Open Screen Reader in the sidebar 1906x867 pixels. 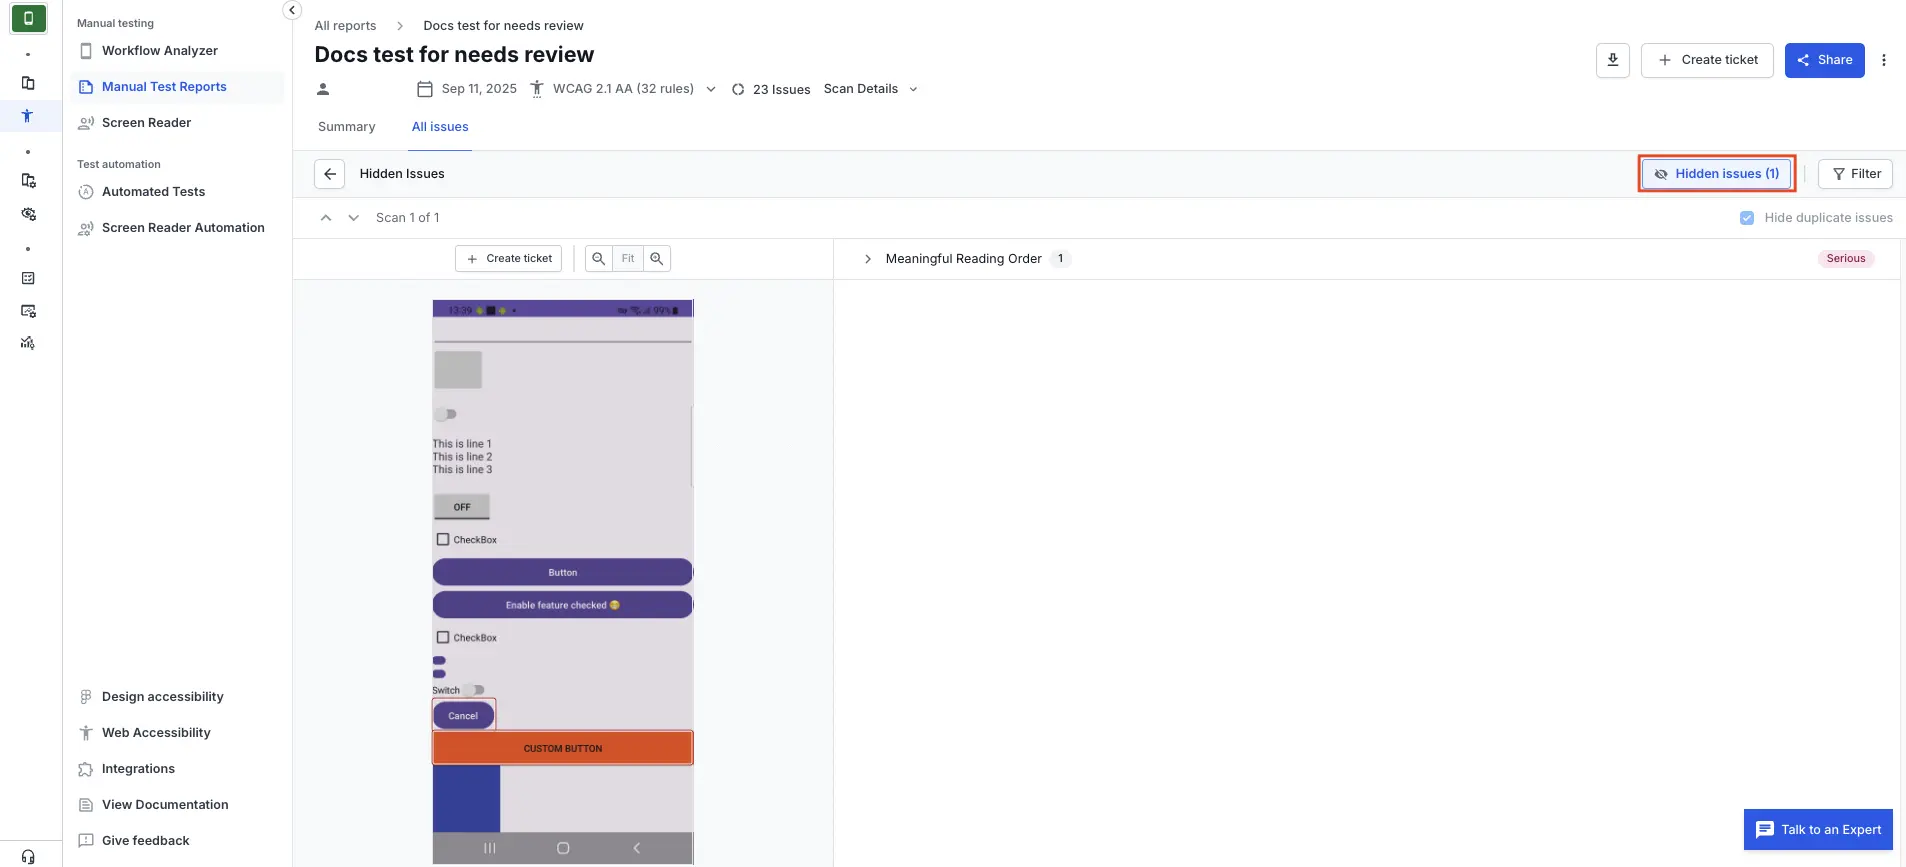146,123
